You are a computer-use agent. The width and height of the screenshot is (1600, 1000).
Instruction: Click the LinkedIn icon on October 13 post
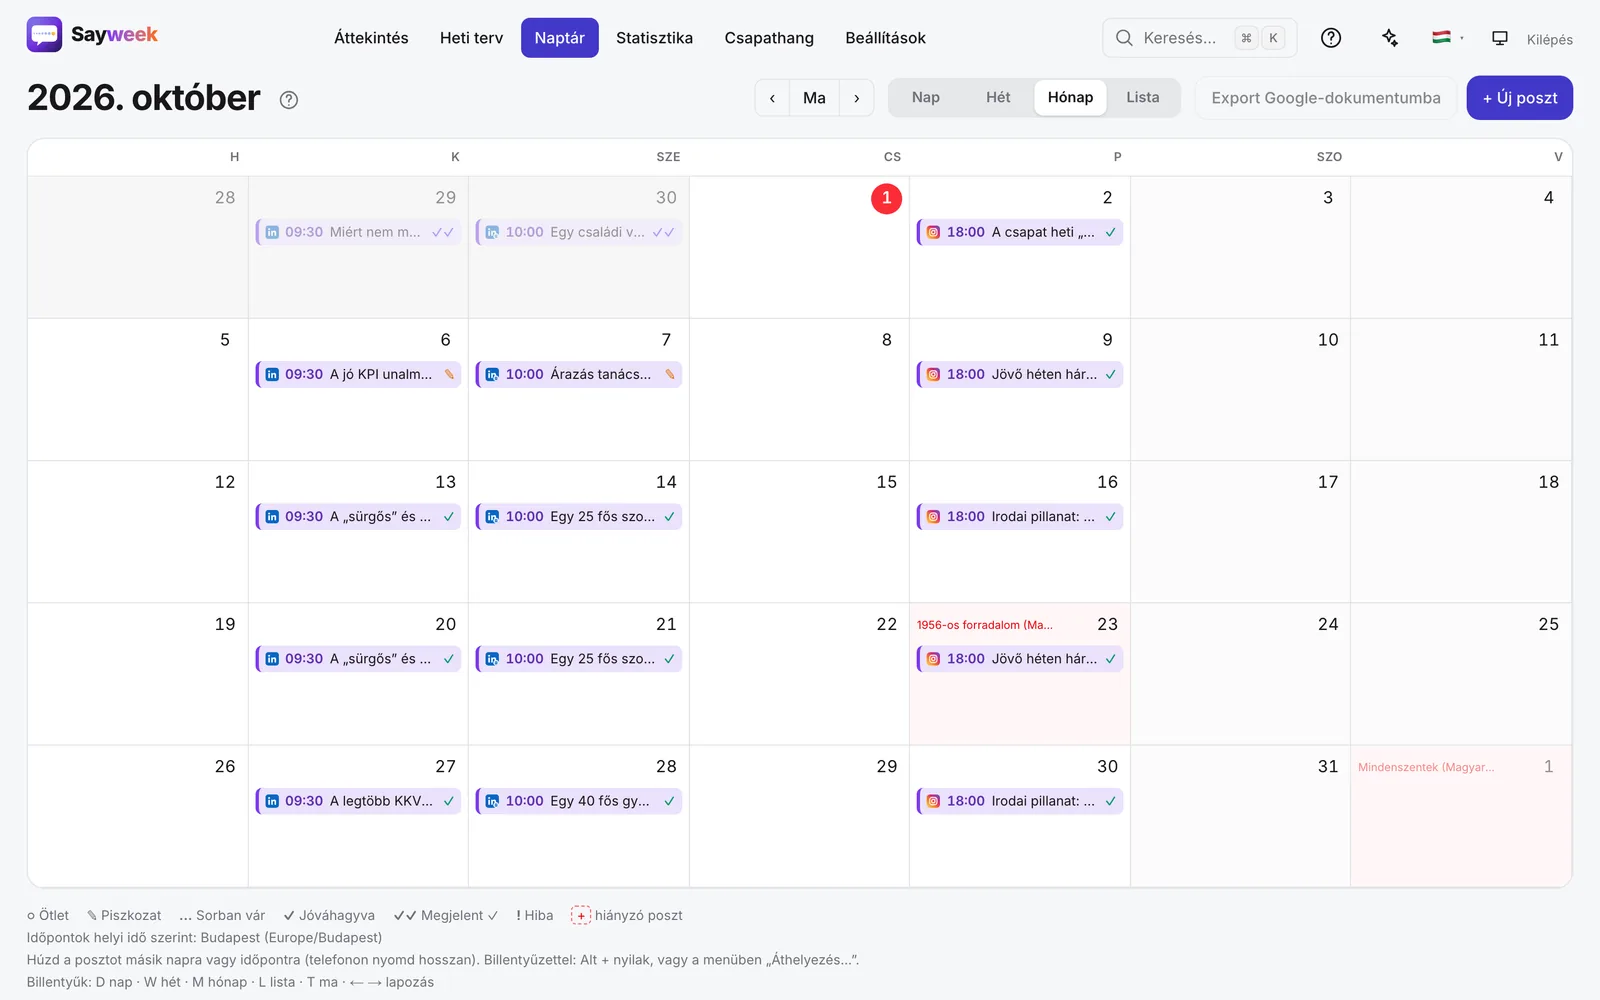tap(272, 517)
